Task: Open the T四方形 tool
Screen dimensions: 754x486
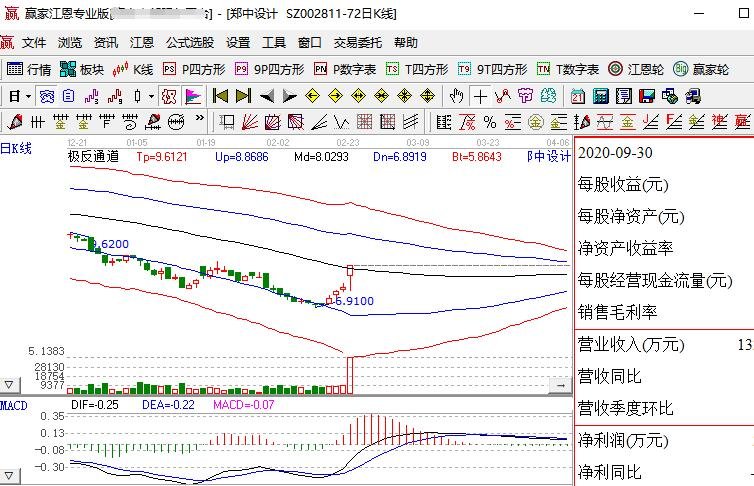Action: coord(417,70)
